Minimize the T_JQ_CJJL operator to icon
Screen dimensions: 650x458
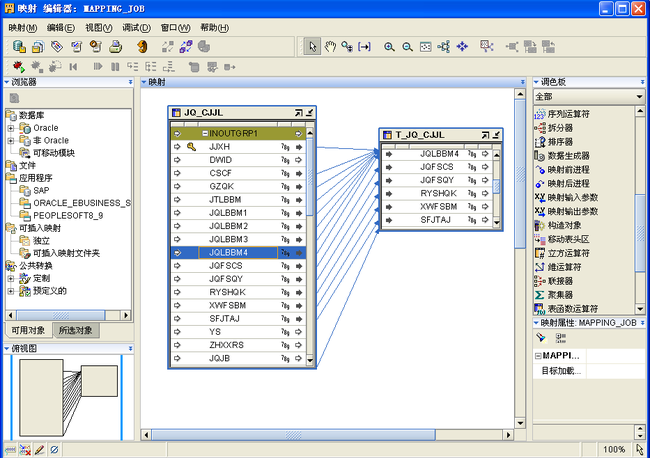tap(496, 135)
